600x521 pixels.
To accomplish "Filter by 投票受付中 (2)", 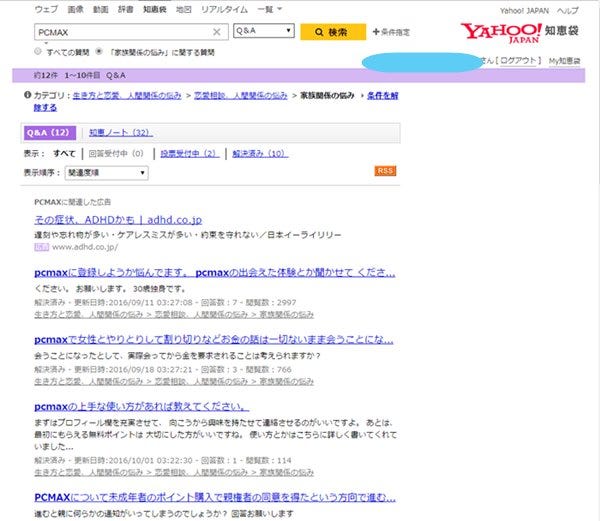I will click(x=190, y=154).
